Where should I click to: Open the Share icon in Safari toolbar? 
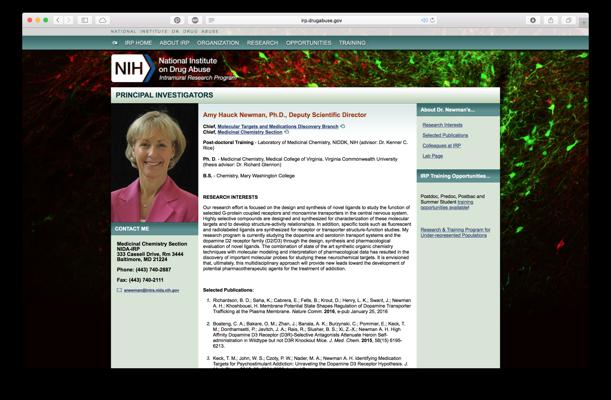point(548,20)
